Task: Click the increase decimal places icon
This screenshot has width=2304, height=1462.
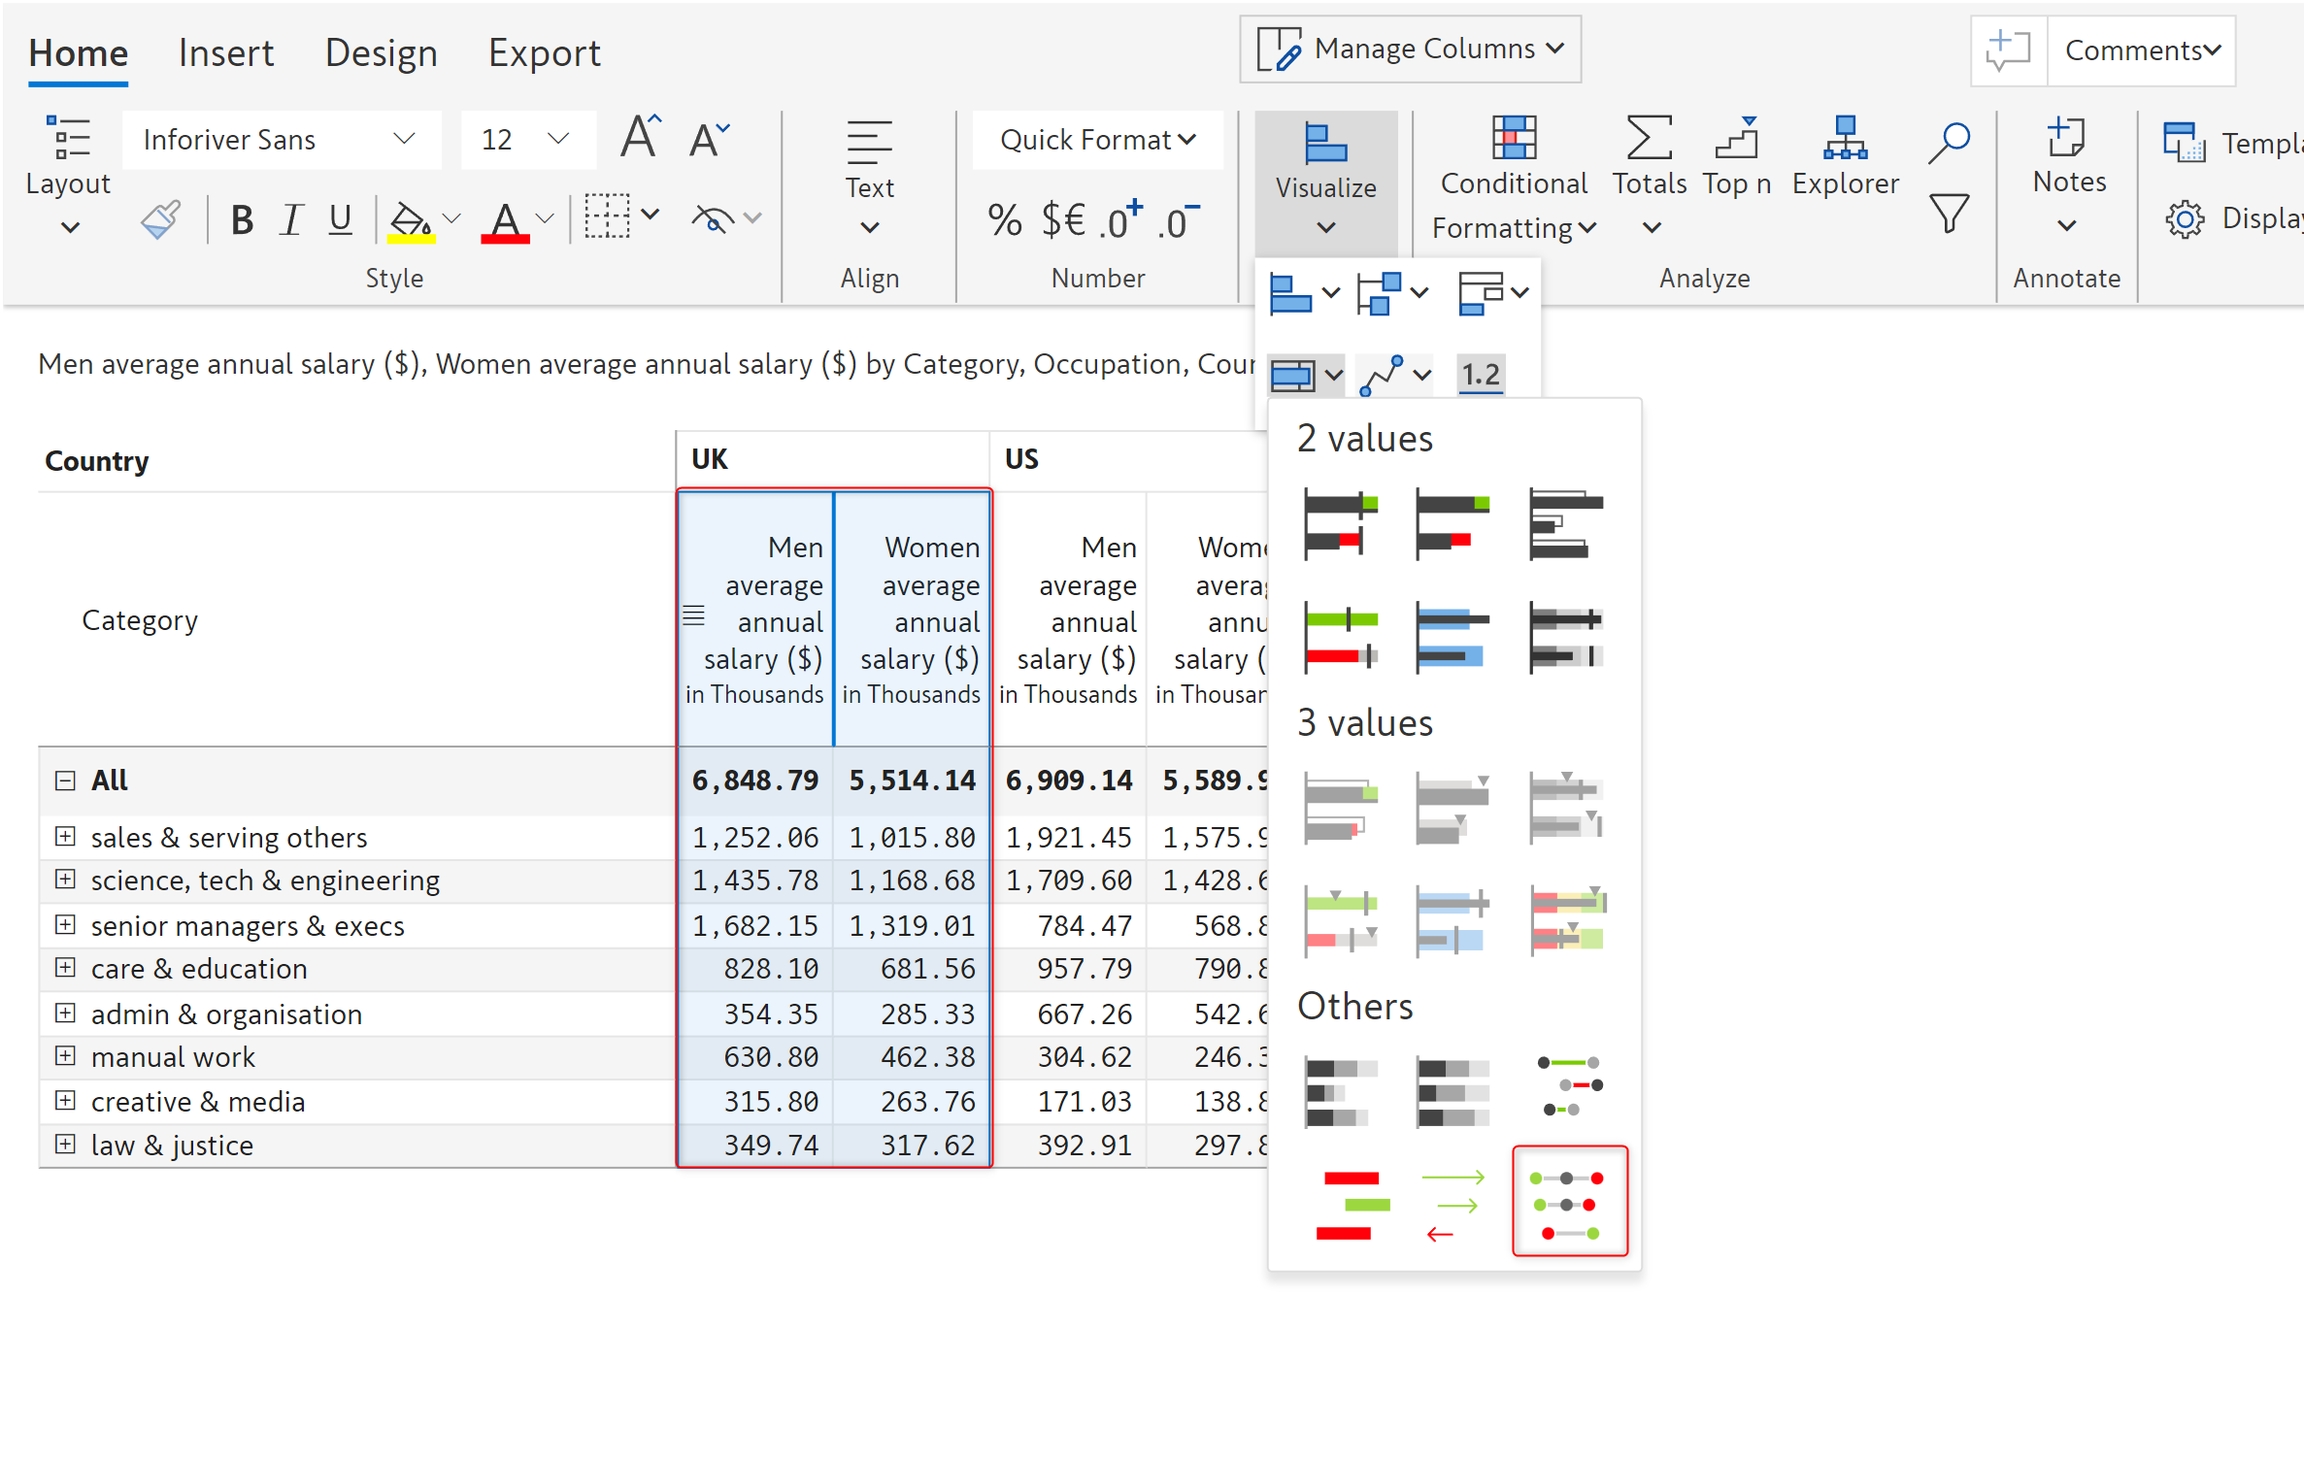Action: (x=1120, y=220)
